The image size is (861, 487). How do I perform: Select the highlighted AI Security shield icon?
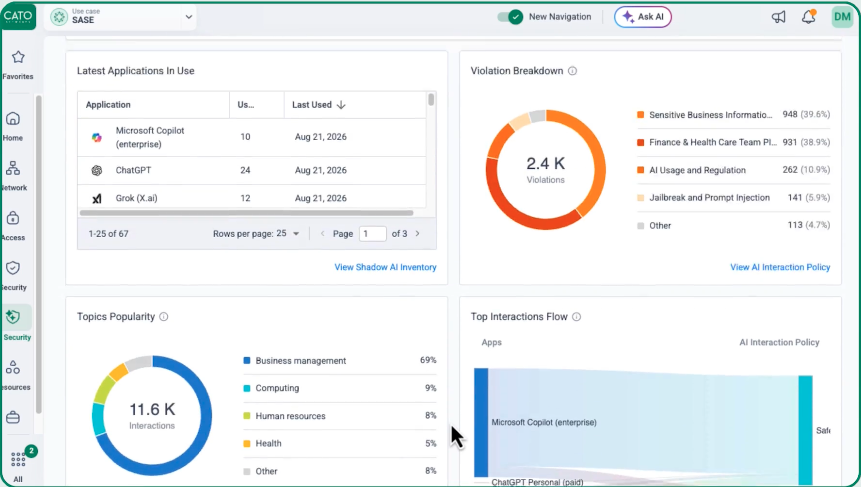point(13,317)
